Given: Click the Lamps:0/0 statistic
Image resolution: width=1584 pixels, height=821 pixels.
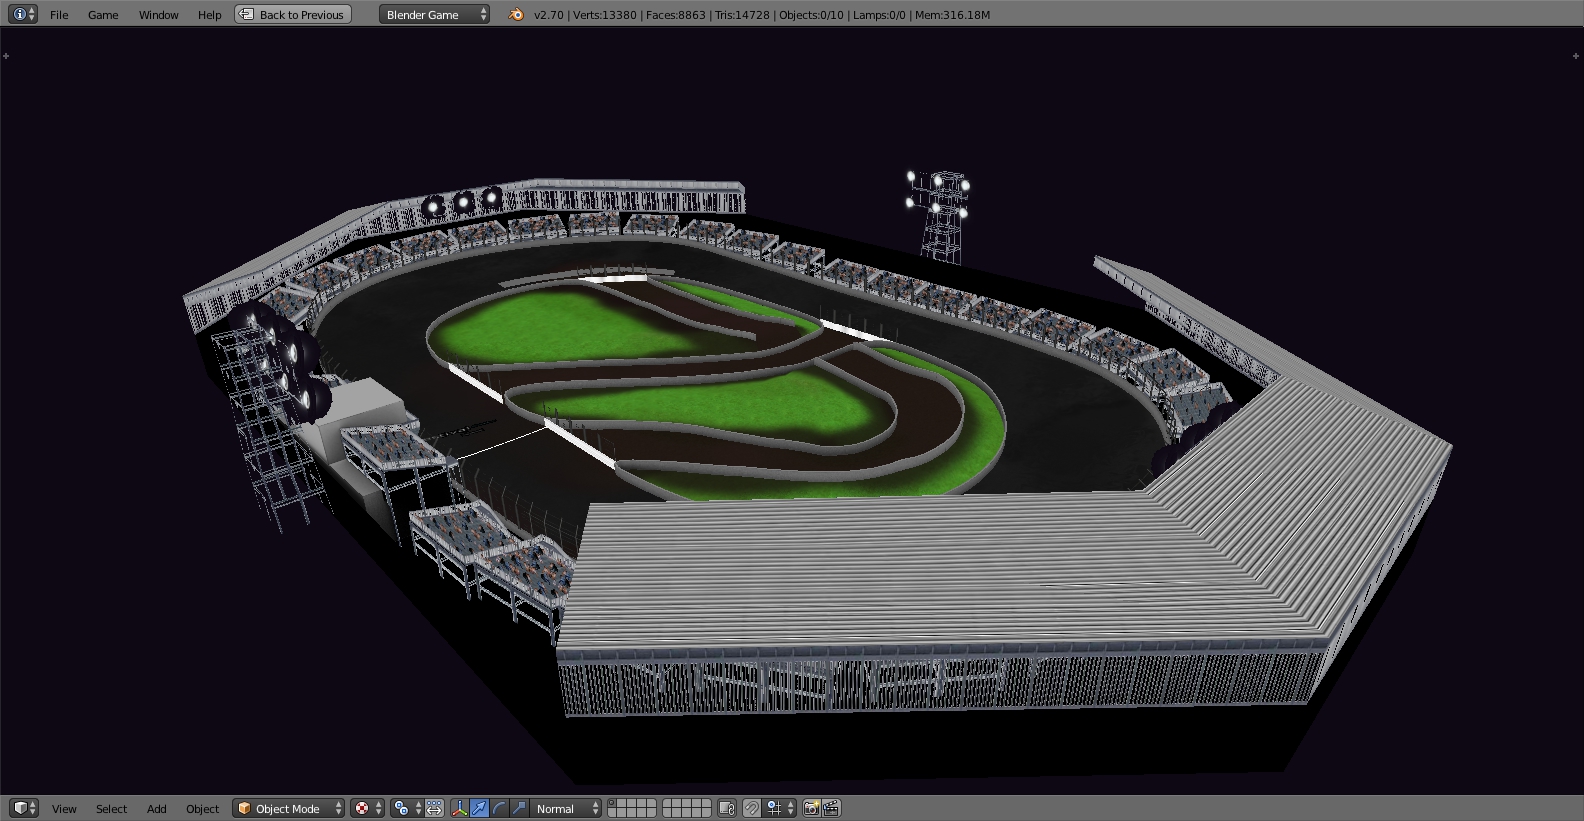Looking at the screenshot, I should tap(879, 15).
